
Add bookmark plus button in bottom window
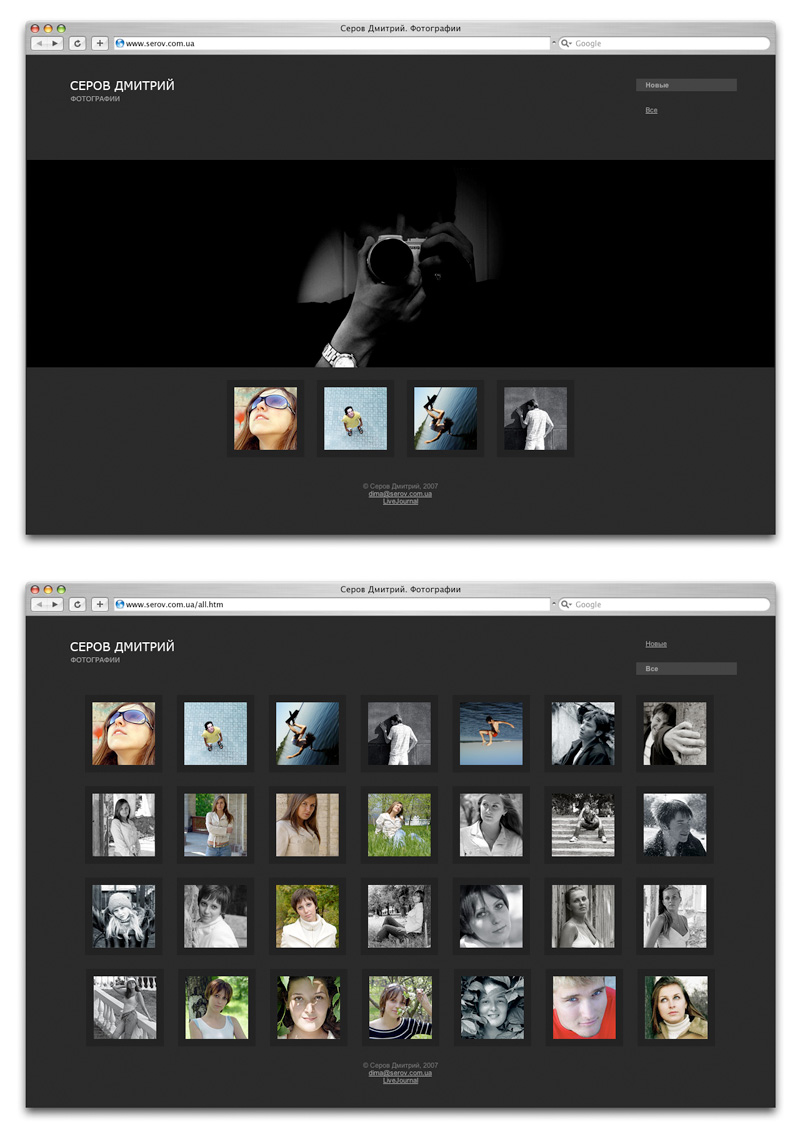click(100, 604)
